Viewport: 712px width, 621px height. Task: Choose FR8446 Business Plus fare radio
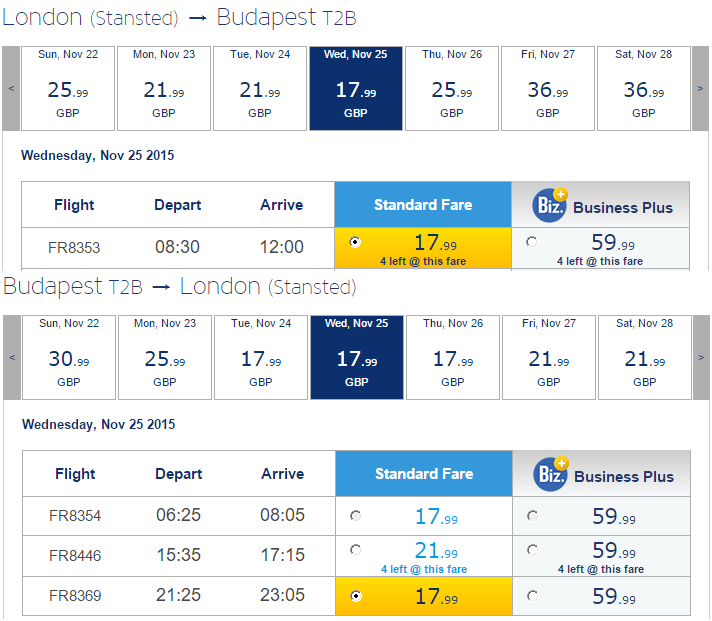532,550
